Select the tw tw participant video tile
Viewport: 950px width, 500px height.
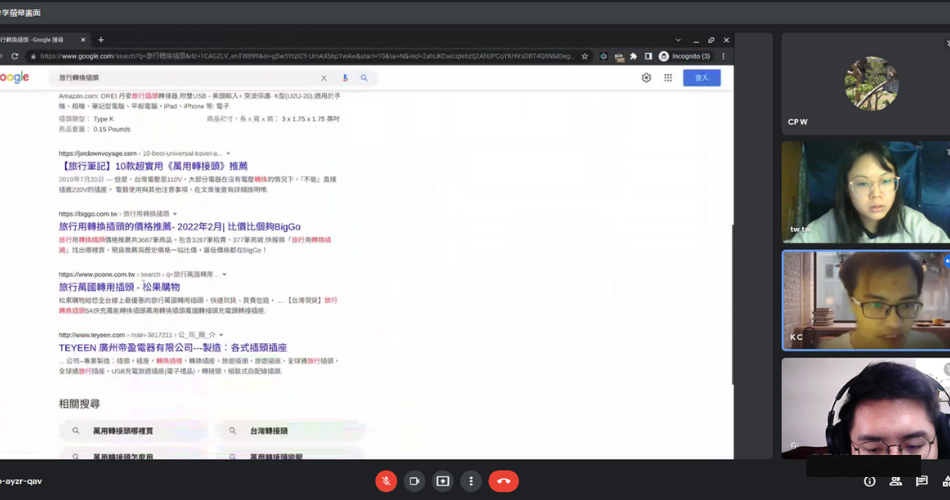point(866,192)
